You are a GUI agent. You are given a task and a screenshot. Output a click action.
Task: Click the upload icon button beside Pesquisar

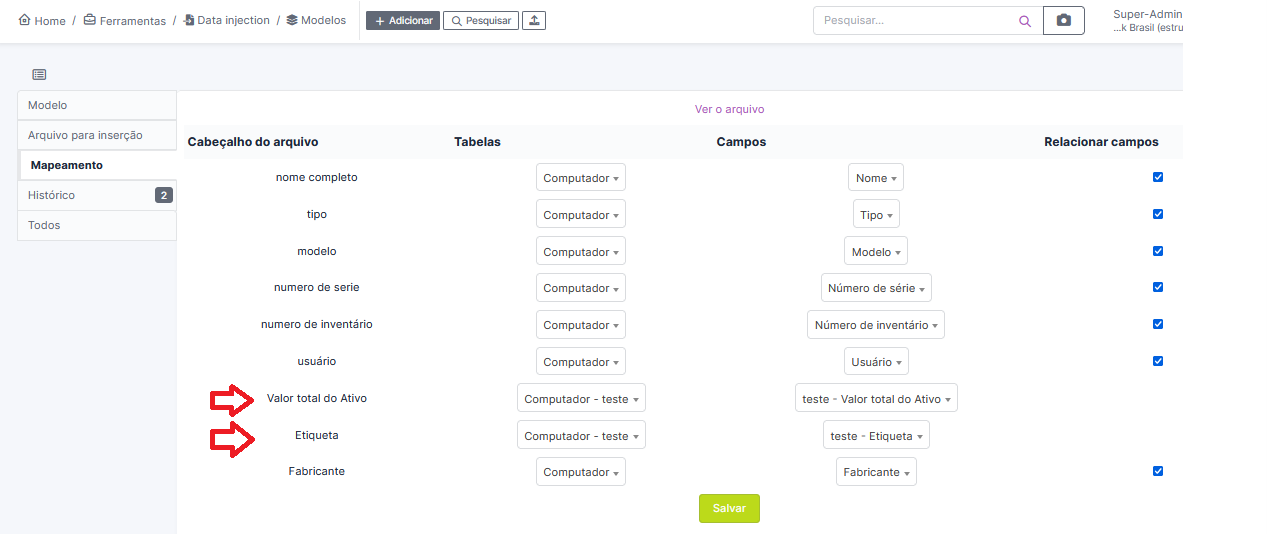click(x=534, y=20)
